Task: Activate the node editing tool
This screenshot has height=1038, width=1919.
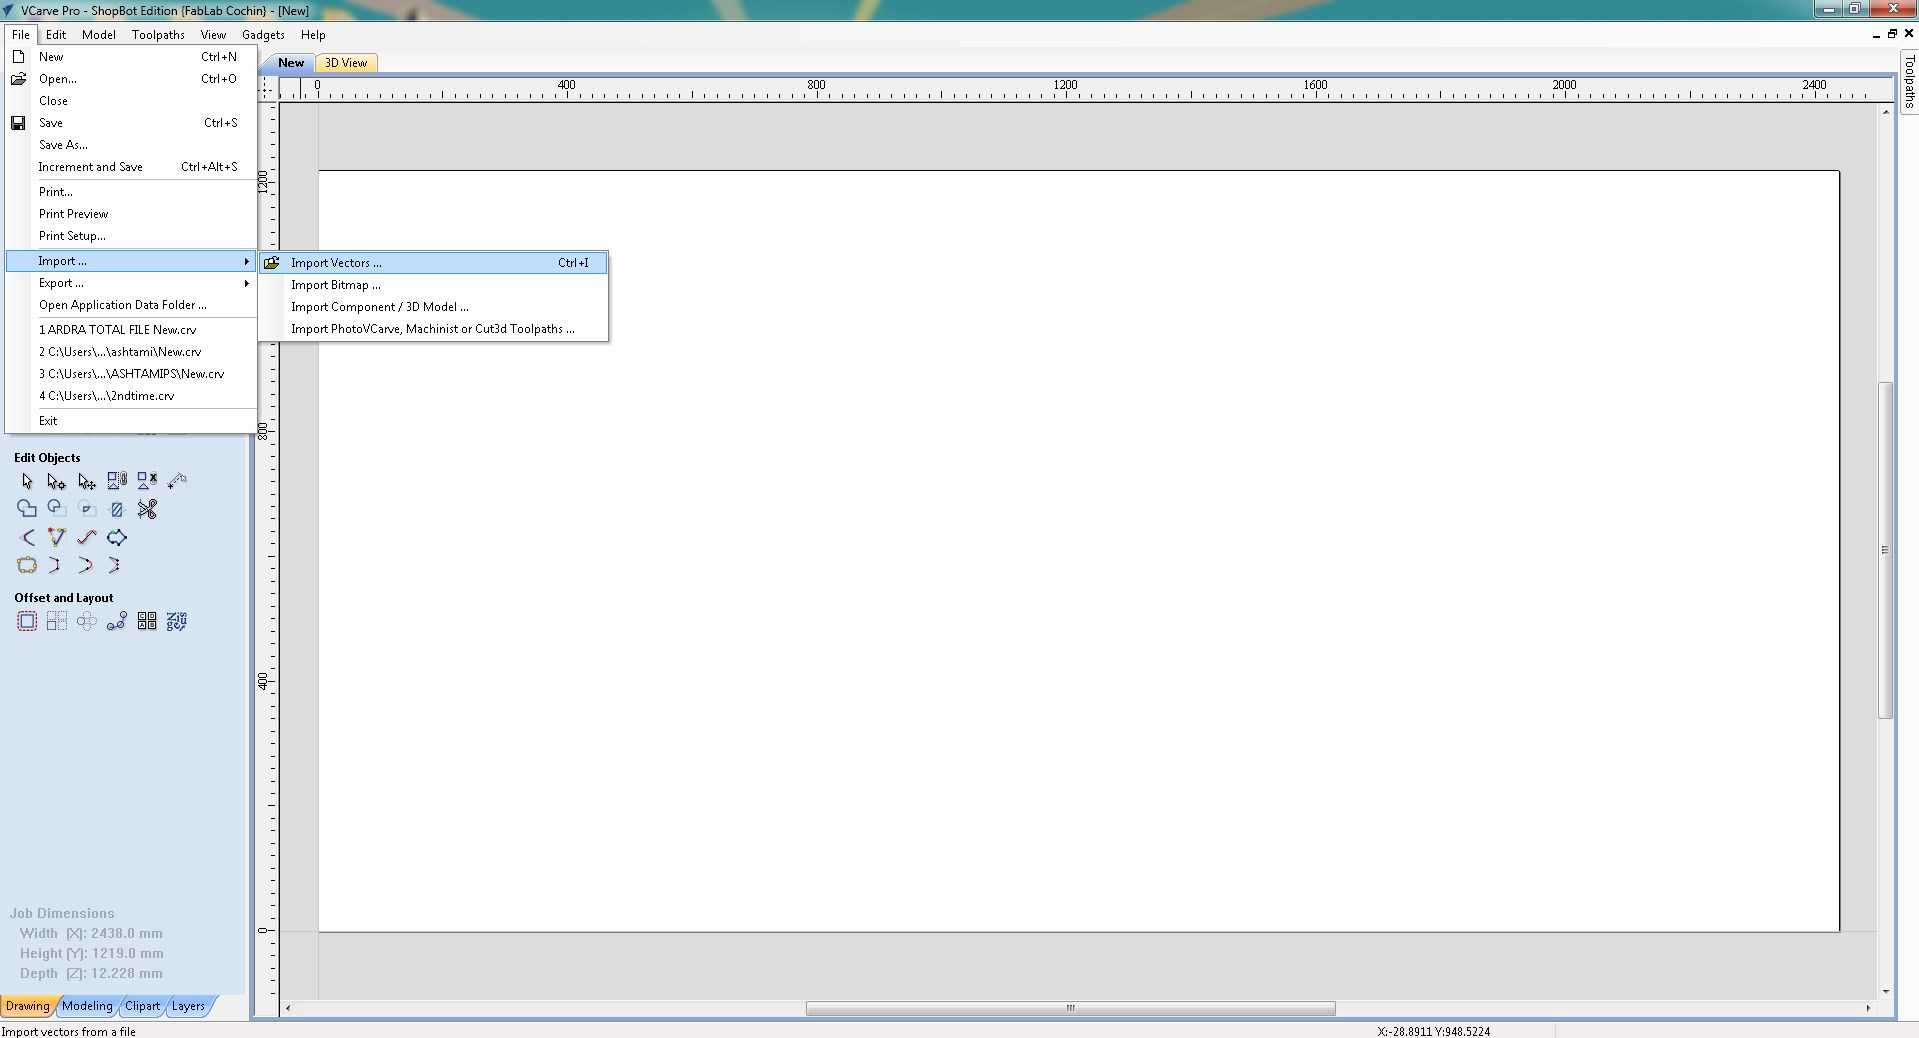Action: 56,481
